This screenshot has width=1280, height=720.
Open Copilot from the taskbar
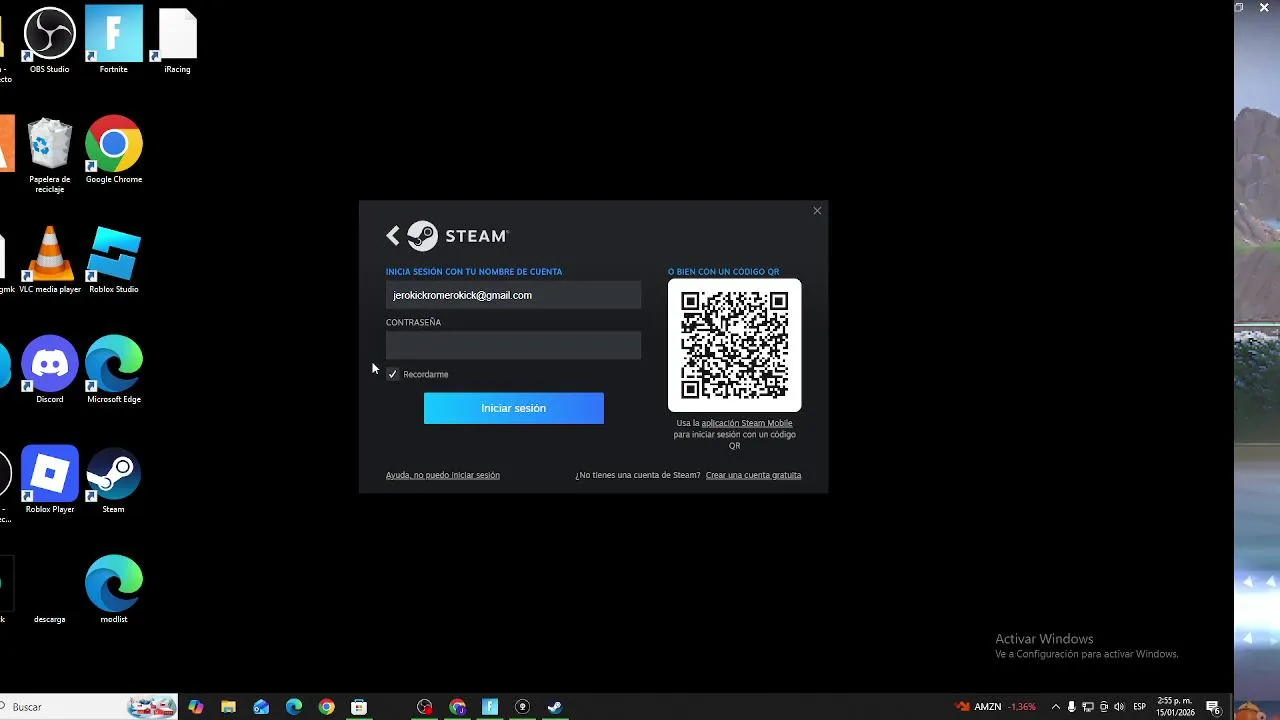pyautogui.click(x=195, y=707)
